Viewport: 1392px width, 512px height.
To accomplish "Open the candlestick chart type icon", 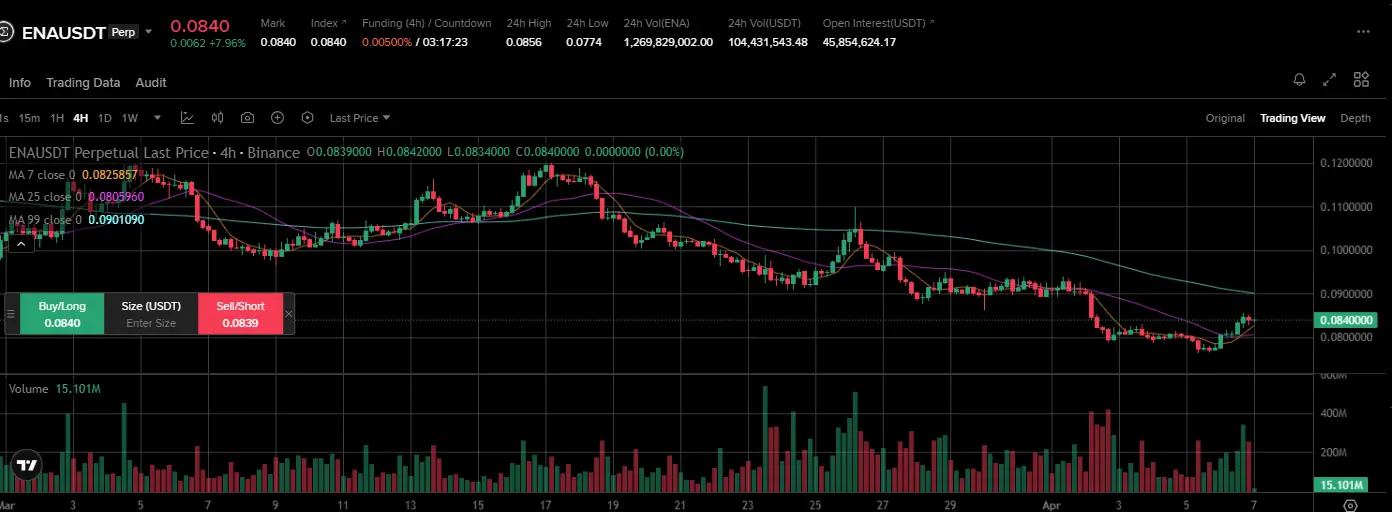I will (217, 118).
